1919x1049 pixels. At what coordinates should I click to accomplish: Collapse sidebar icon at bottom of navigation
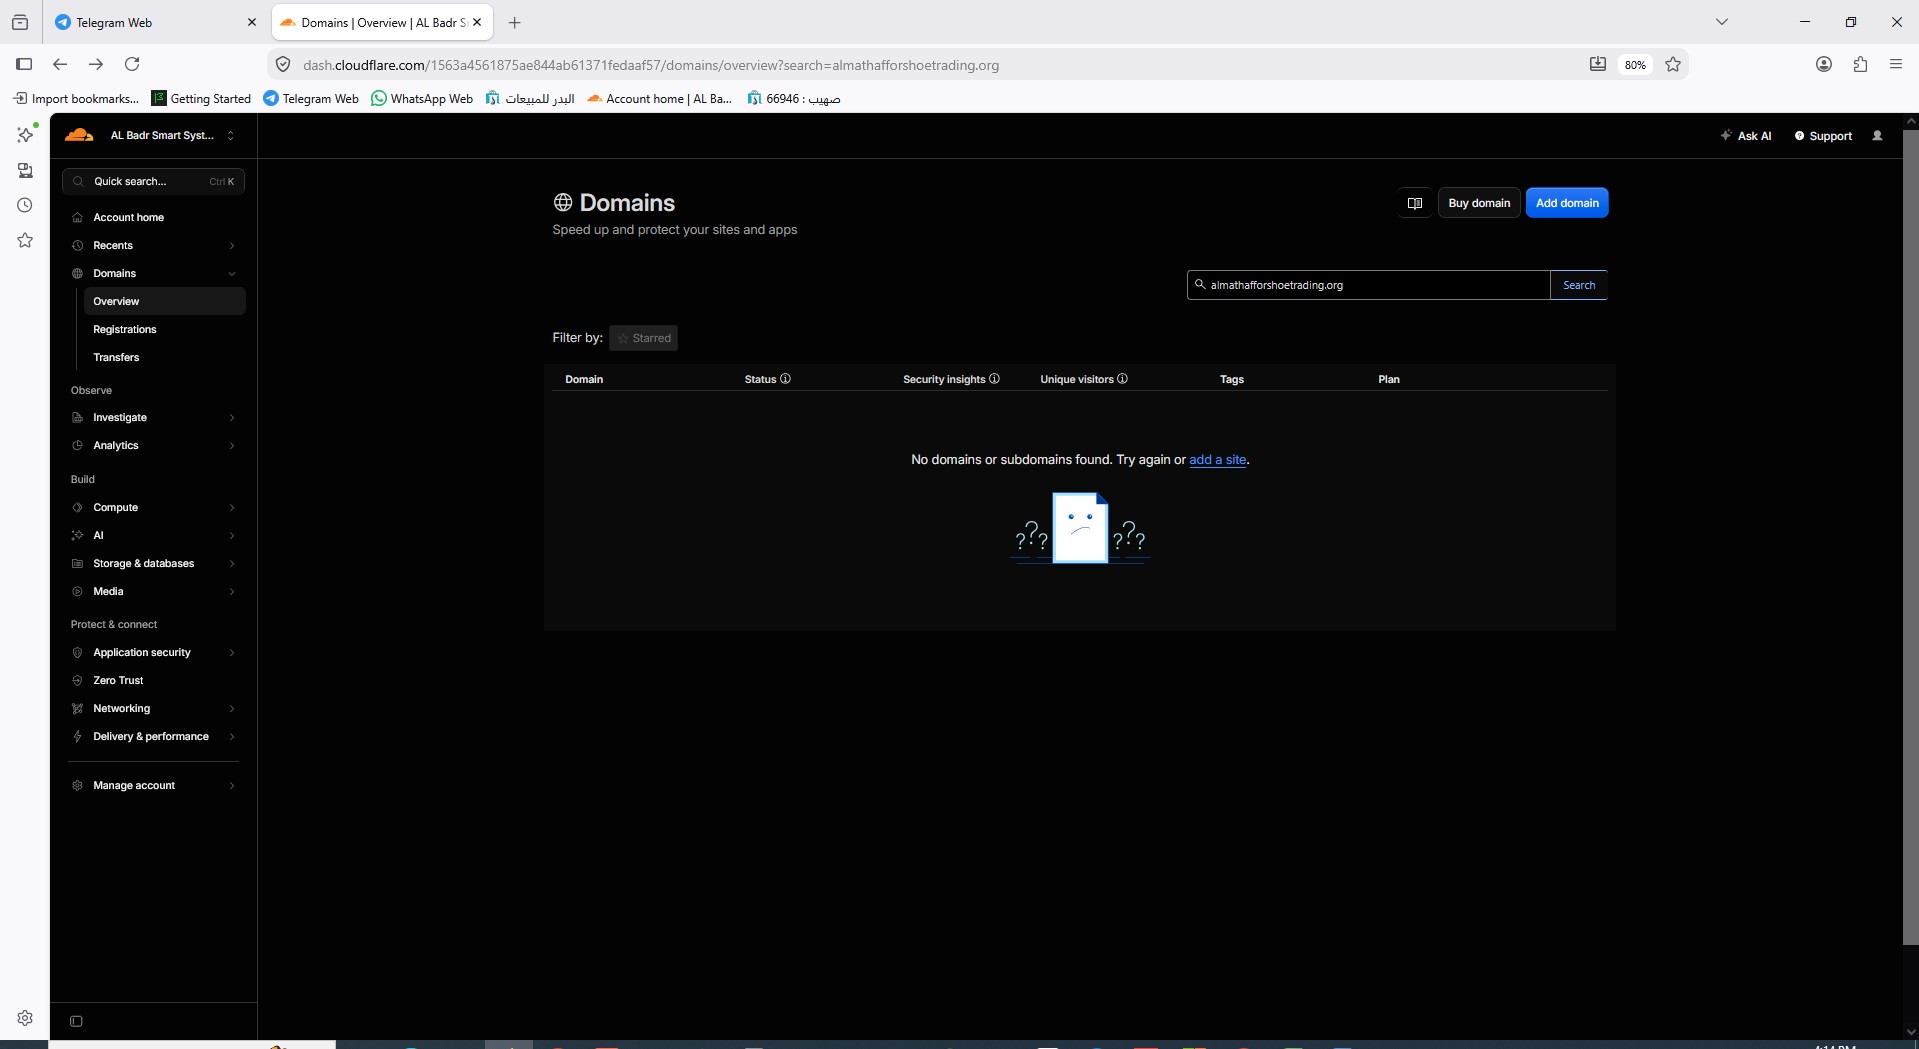(x=76, y=1021)
